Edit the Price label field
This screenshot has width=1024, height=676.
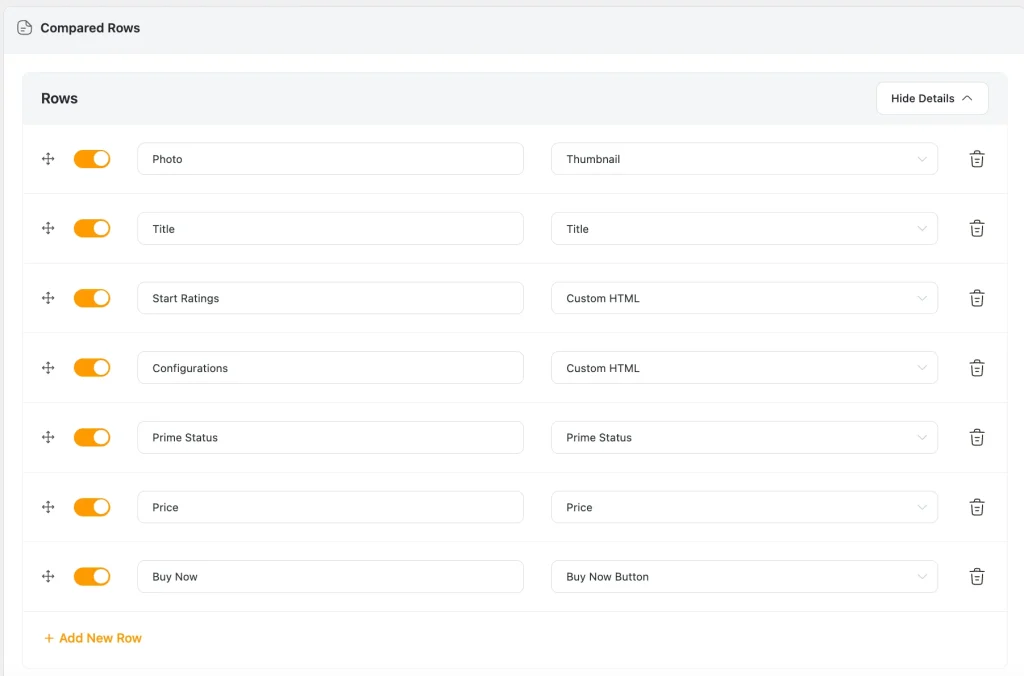pyautogui.click(x=330, y=507)
